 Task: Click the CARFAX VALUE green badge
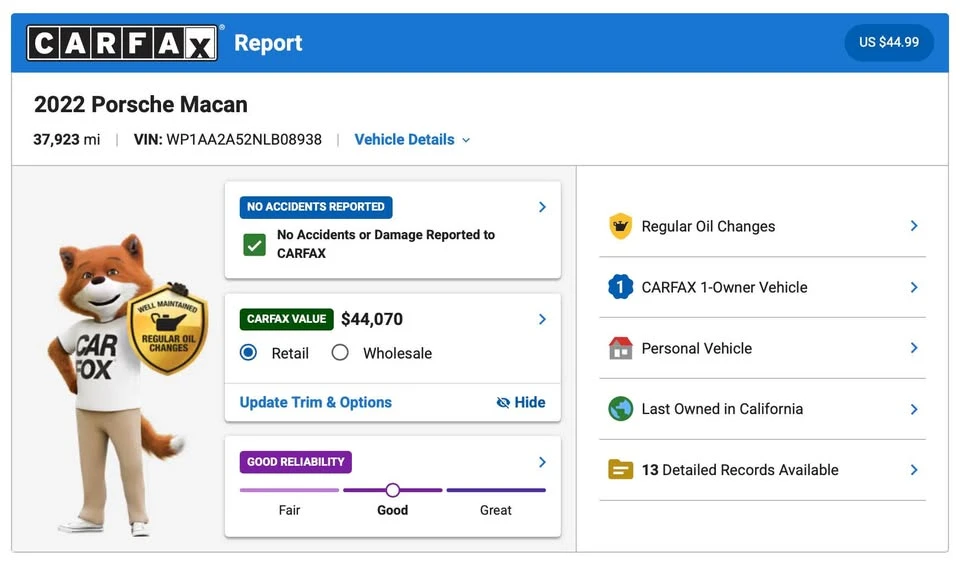click(287, 319)
